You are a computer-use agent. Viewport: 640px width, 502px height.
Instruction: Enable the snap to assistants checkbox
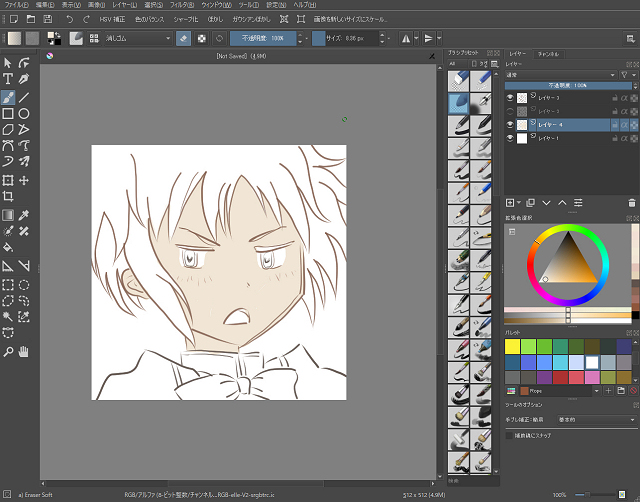(x=511, y=436)
